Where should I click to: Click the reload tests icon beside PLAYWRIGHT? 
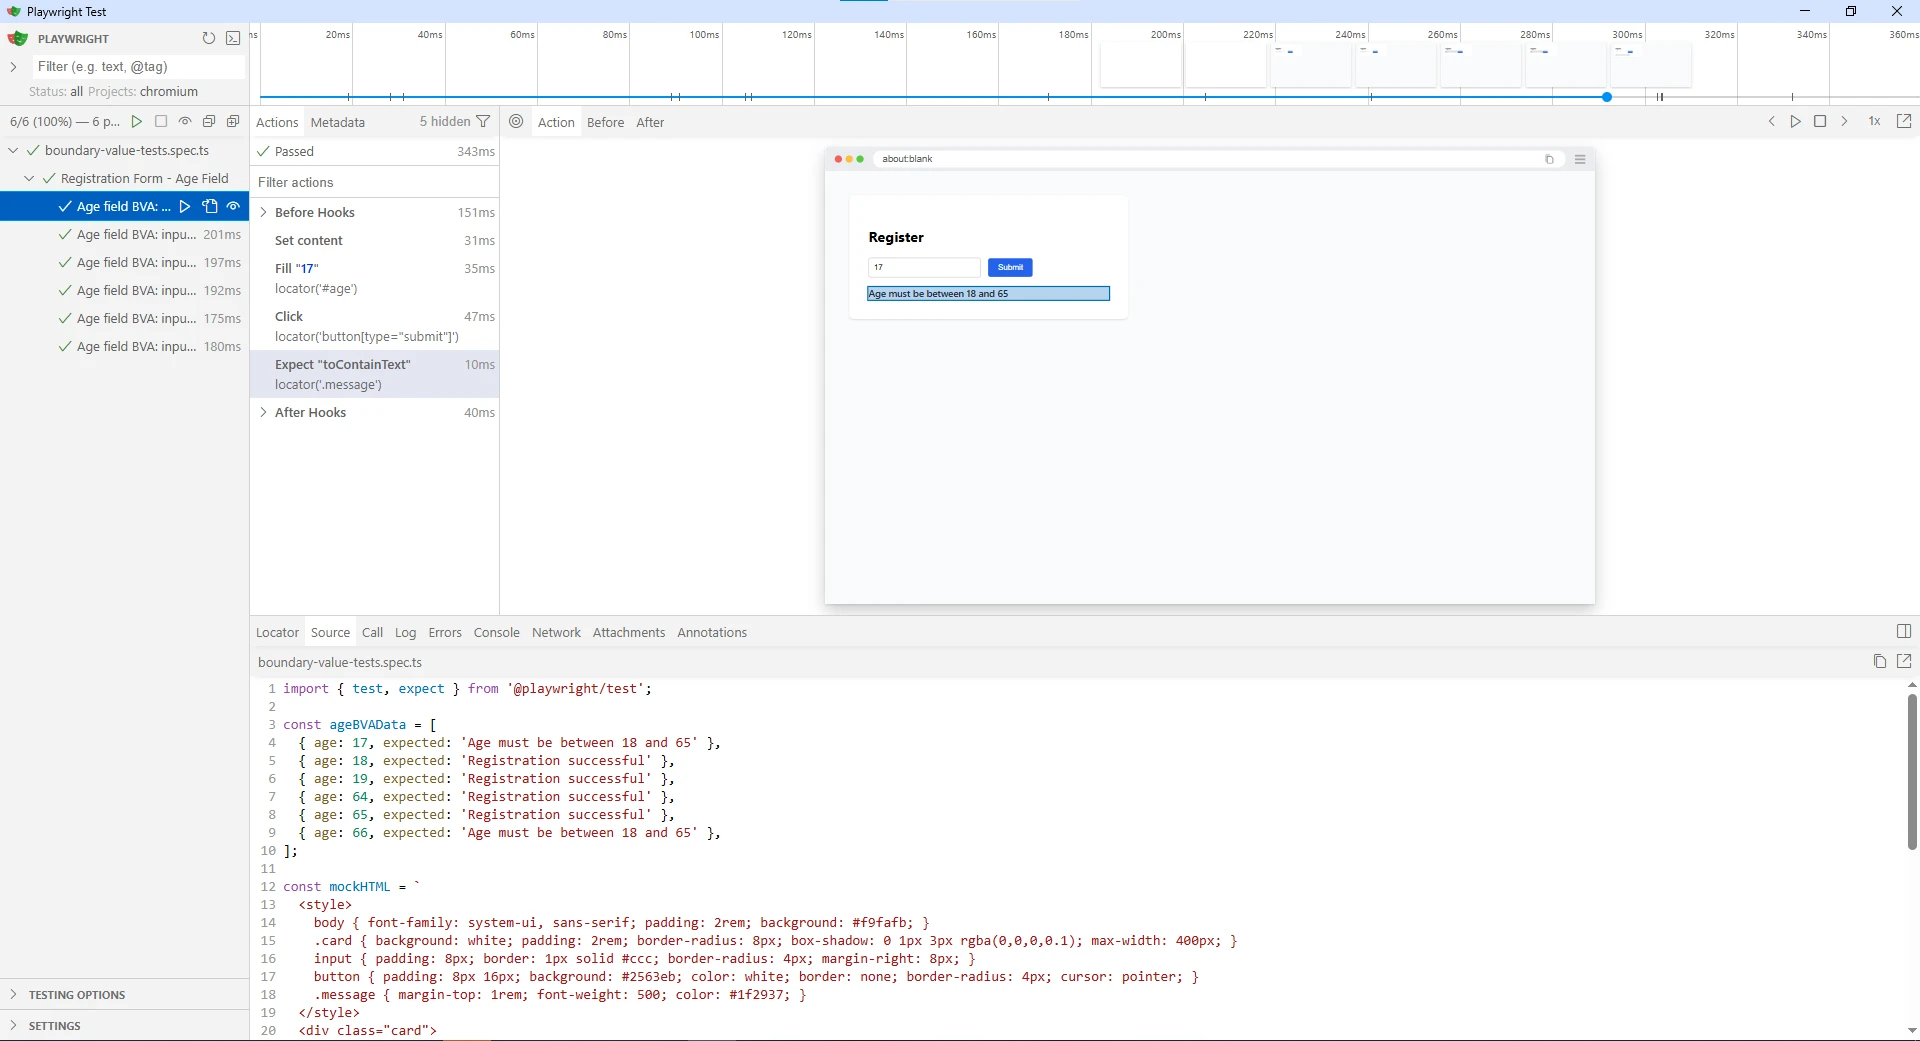pyautogui.click(x=208, y=38)
